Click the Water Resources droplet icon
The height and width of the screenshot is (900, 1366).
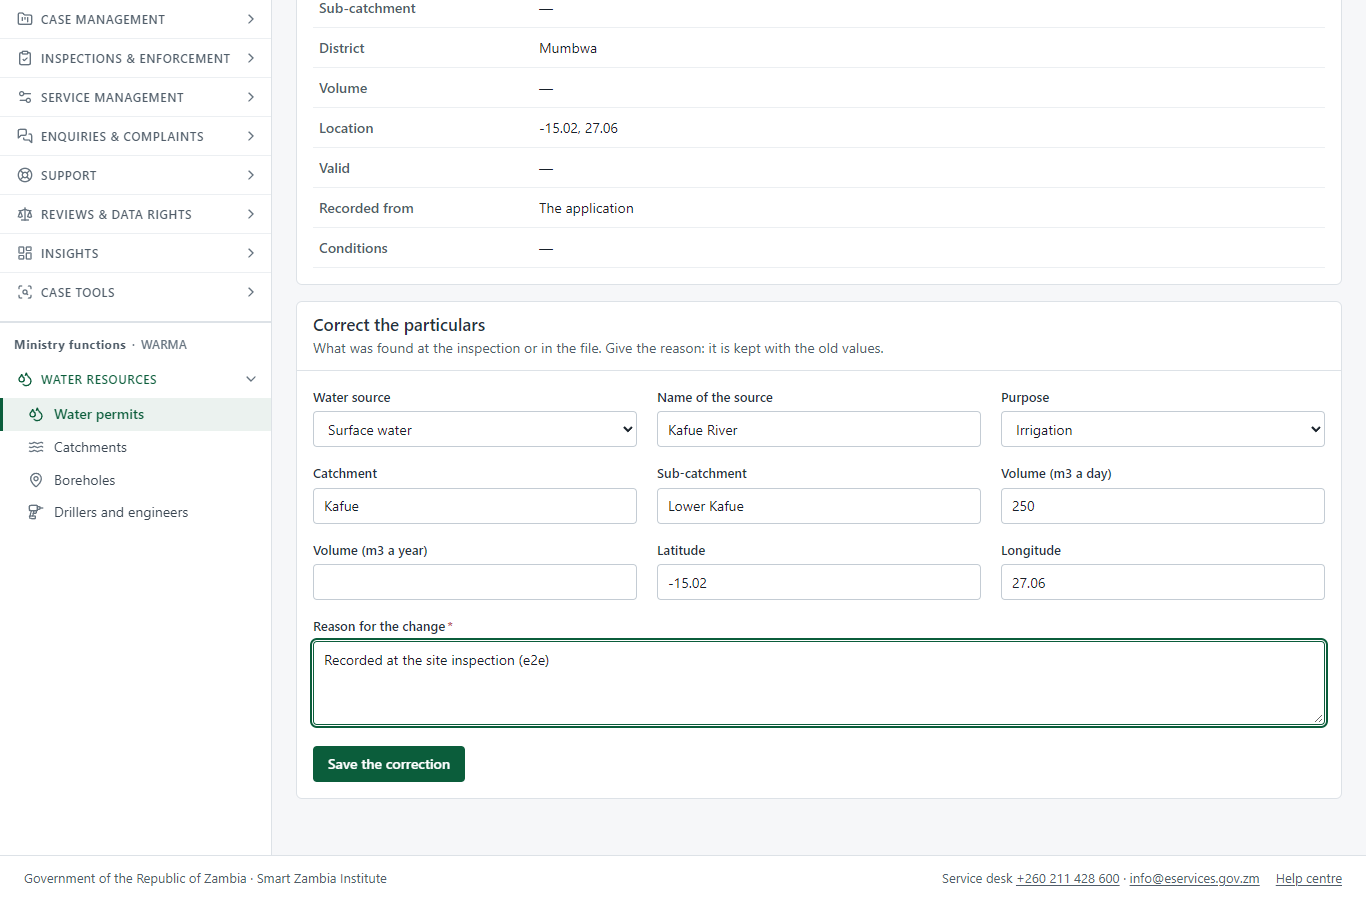[x=25, y=379]
